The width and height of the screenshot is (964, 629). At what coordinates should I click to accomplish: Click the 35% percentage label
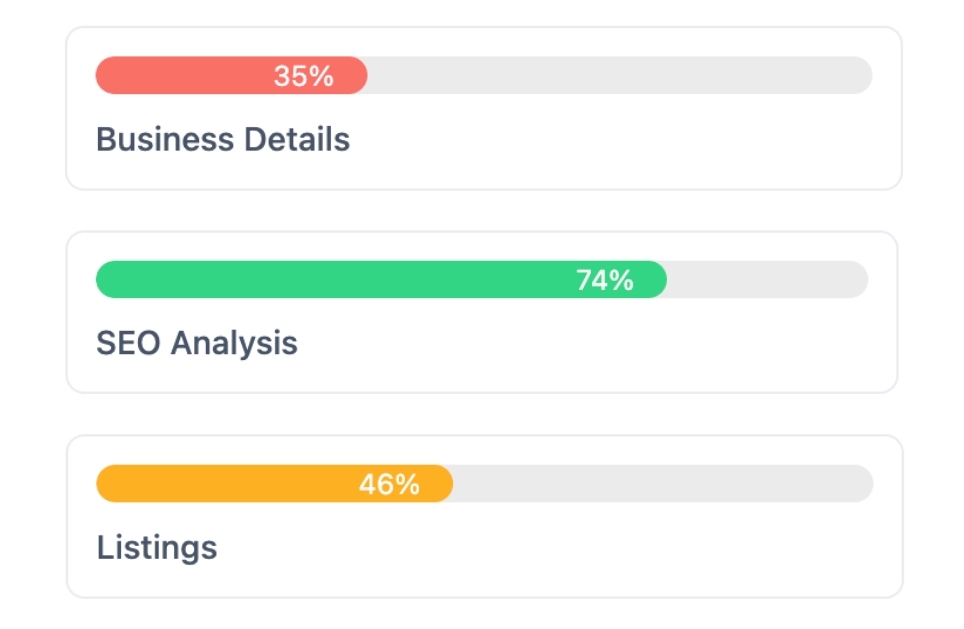coord(304,76)
